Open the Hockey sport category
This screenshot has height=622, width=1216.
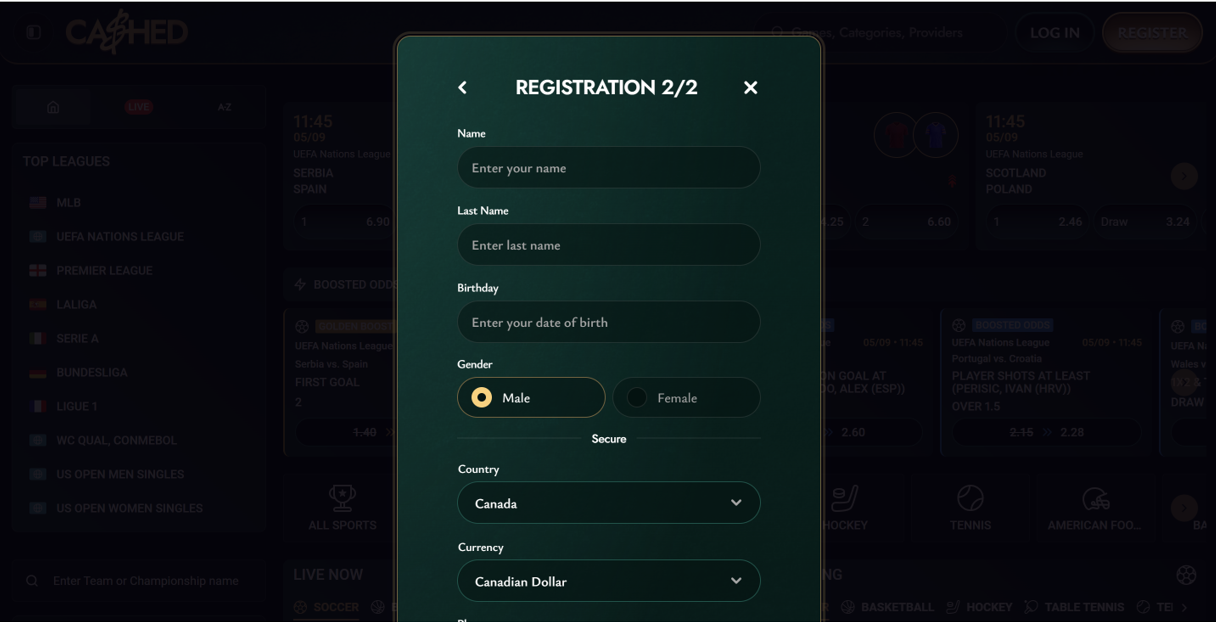[845, 507]
